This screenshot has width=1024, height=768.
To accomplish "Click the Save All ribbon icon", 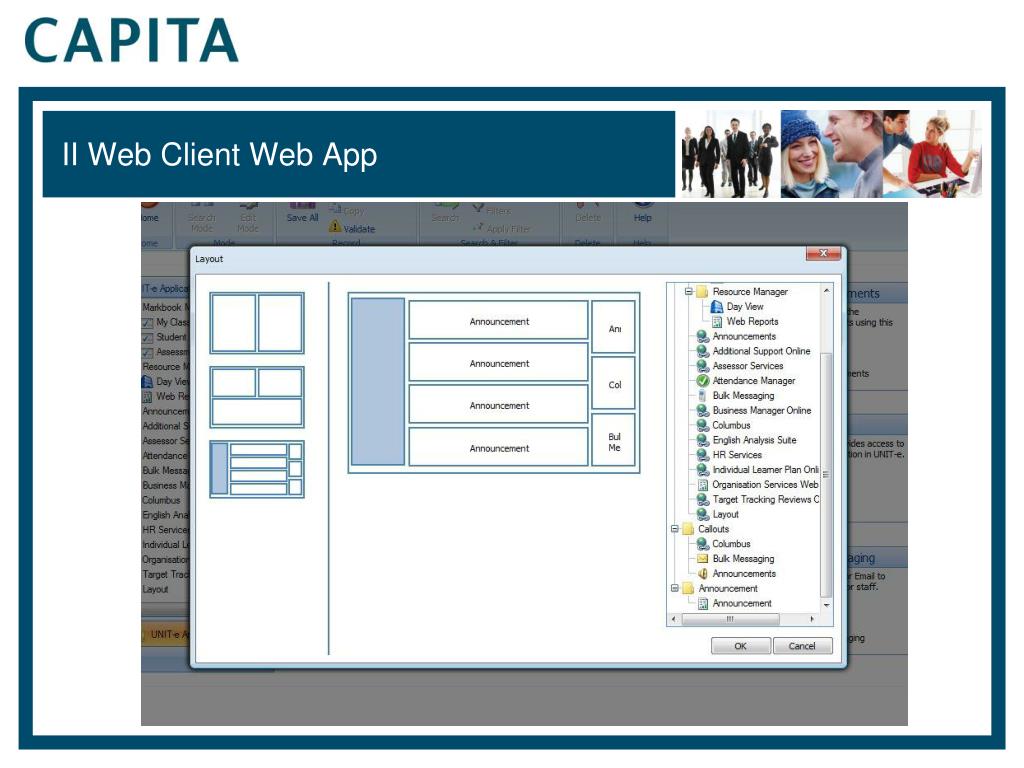I will tap(302, 206).
